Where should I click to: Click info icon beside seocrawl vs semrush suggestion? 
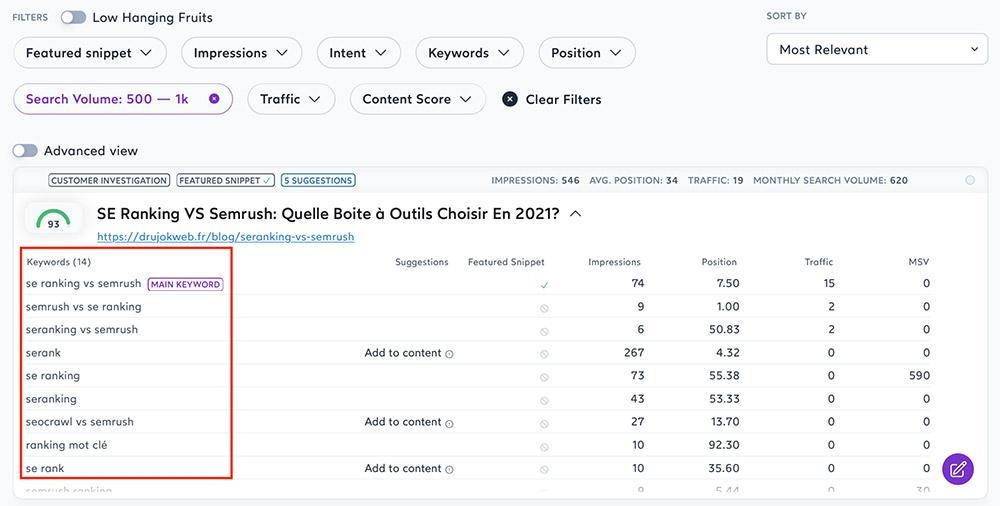pyautogui.click(x=449, y=423)
